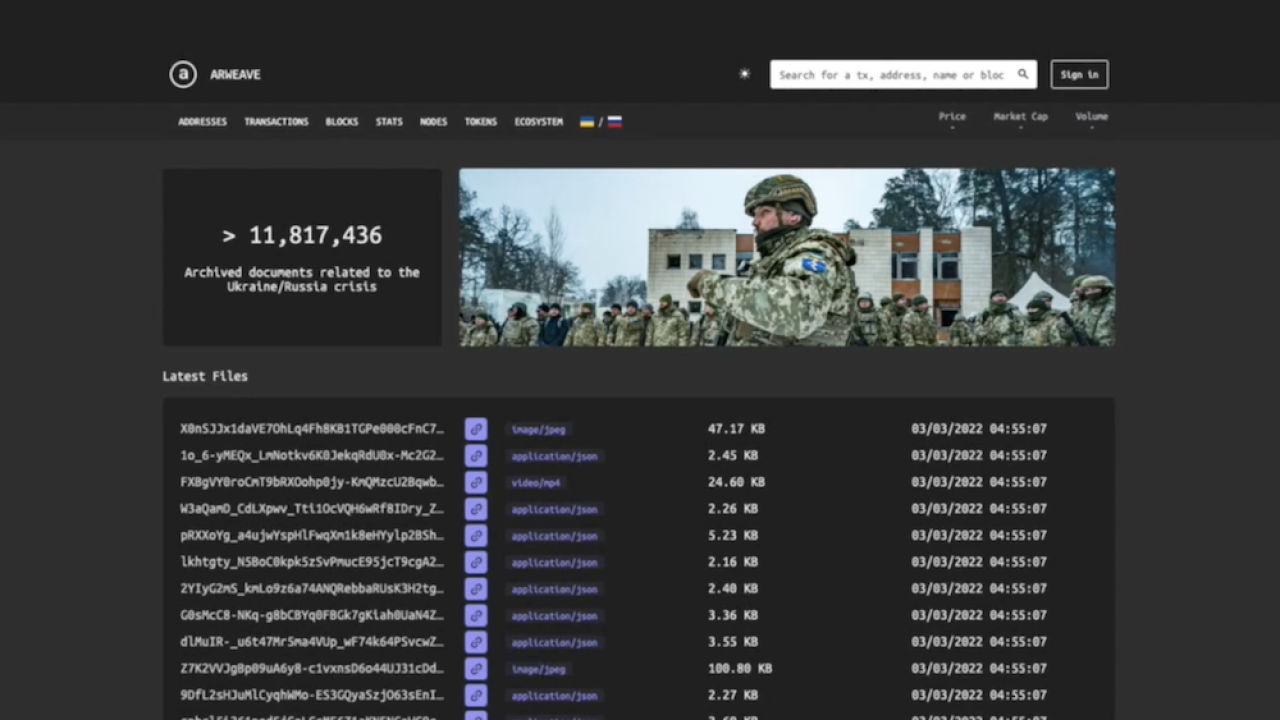Click the Russia flag icon in the navbar
The width and height of the screenshot is (1280, 720).
615,122
